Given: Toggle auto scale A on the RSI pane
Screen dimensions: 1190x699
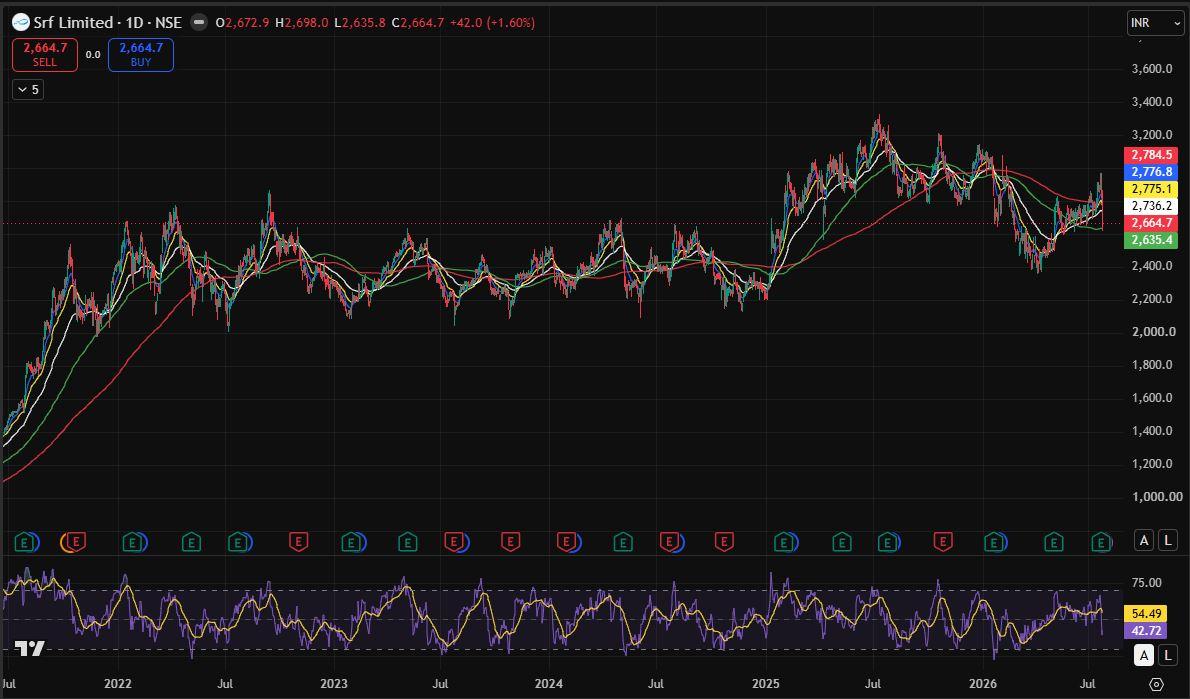Looking at the screenshot, I should pos(1144,655).
